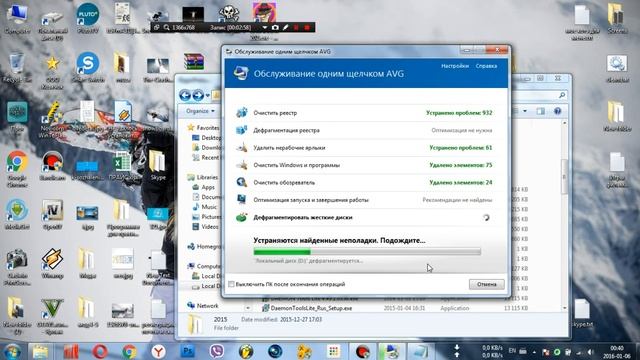The width and height of the screenshot is (640, 360).
Task: Click the green disk icon beside Дефрагментировать жесткие диски
Action: (242, 217)
